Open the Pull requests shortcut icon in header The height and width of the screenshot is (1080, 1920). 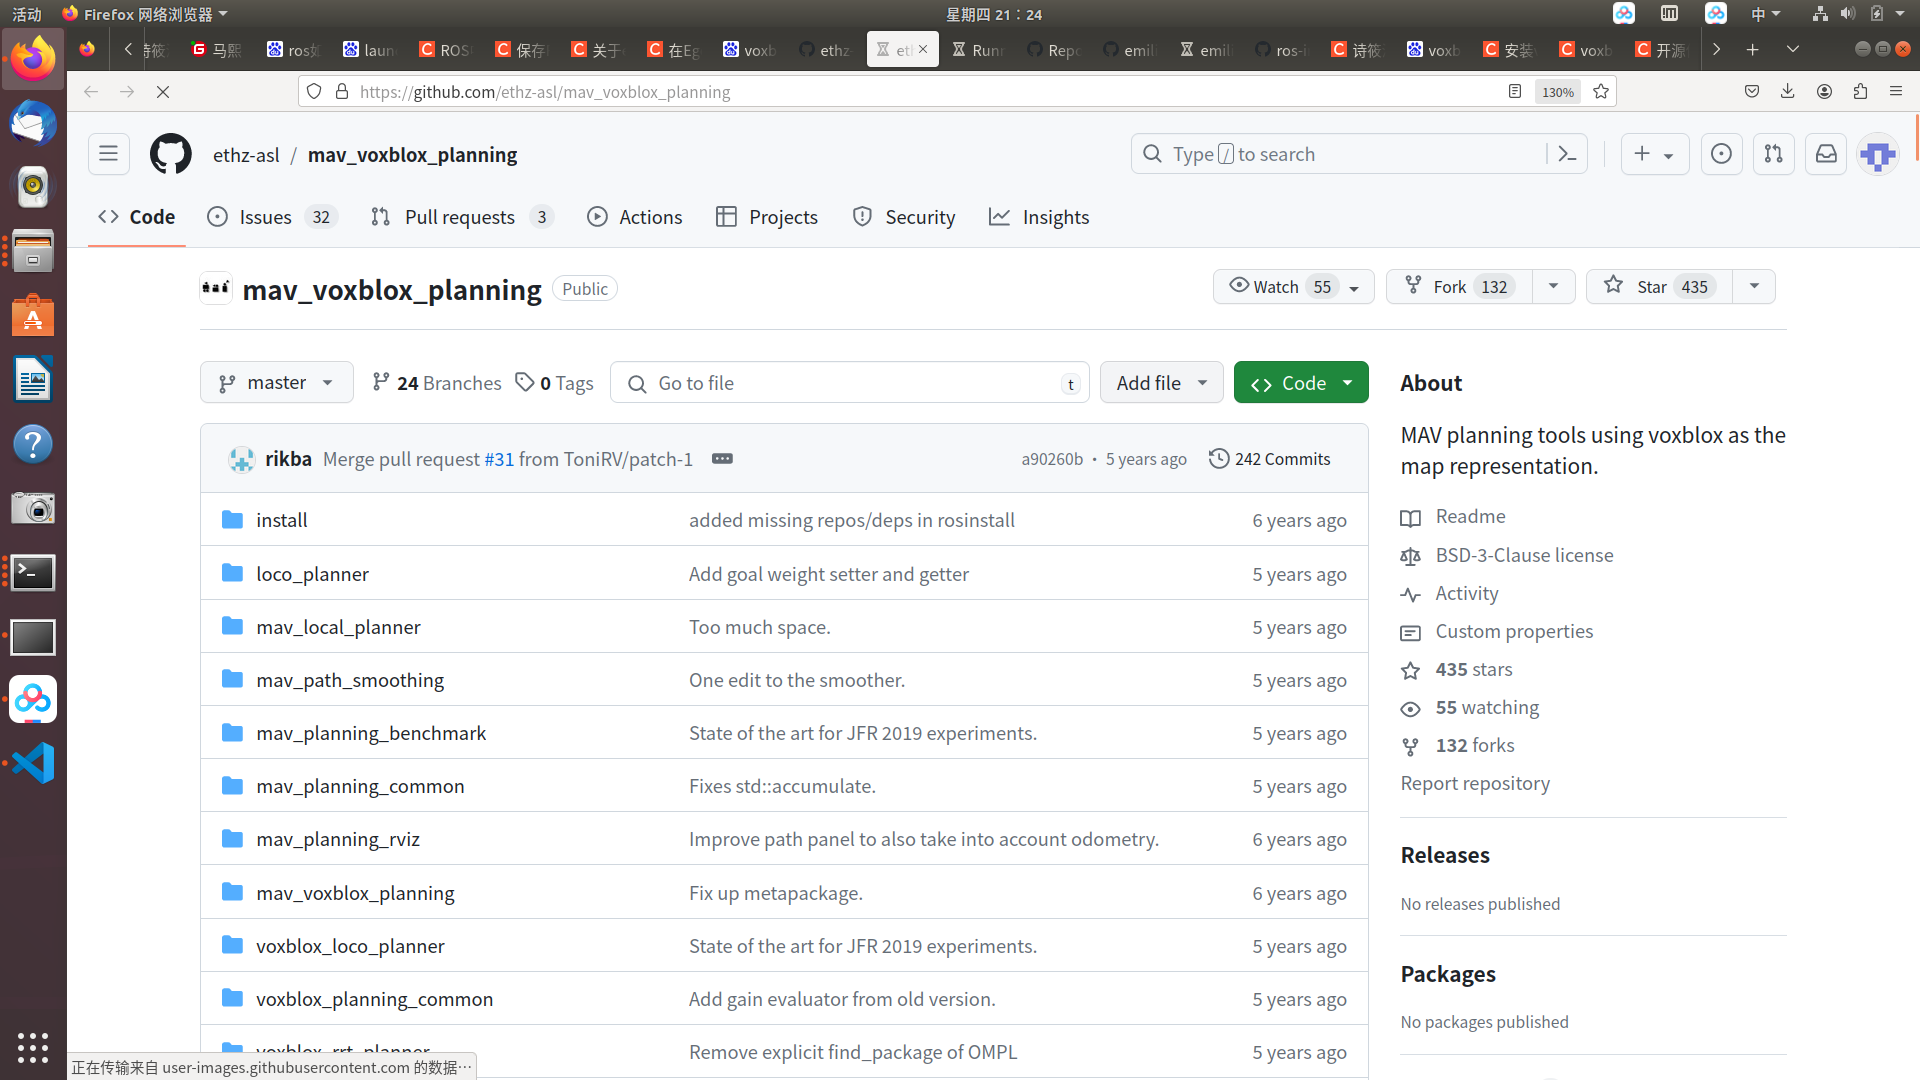pyautogui.click(x=1773, y=154)
